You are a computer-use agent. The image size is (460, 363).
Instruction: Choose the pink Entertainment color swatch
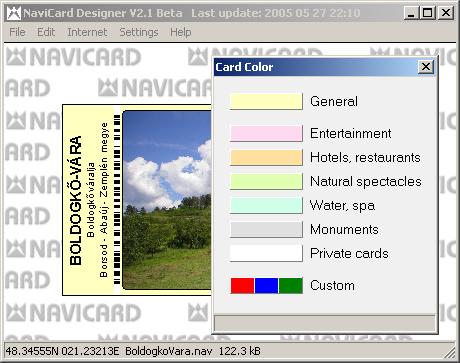click(x=266, y=133)
